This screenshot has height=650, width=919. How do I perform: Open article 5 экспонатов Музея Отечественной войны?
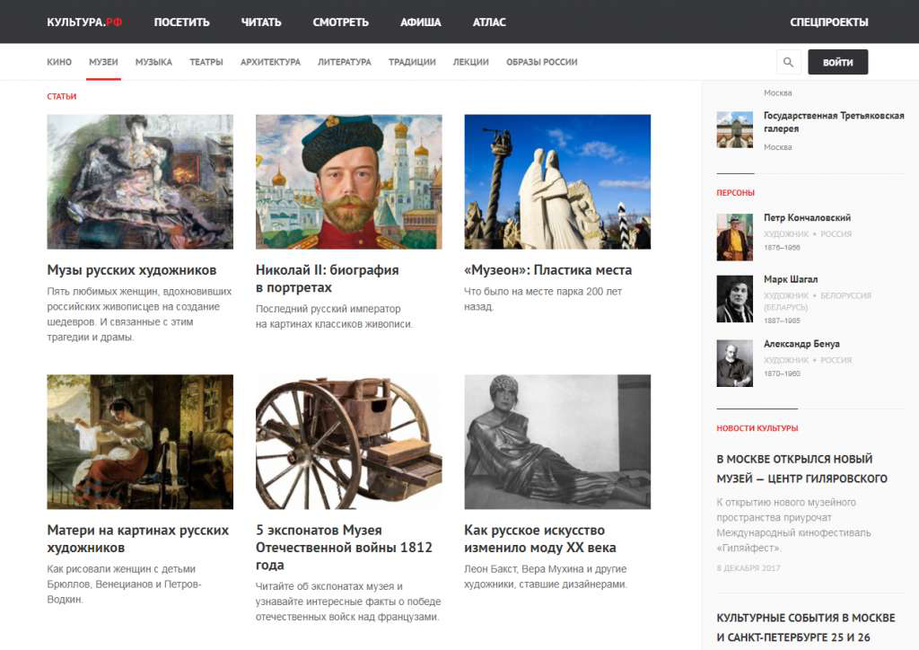(344, 547)
